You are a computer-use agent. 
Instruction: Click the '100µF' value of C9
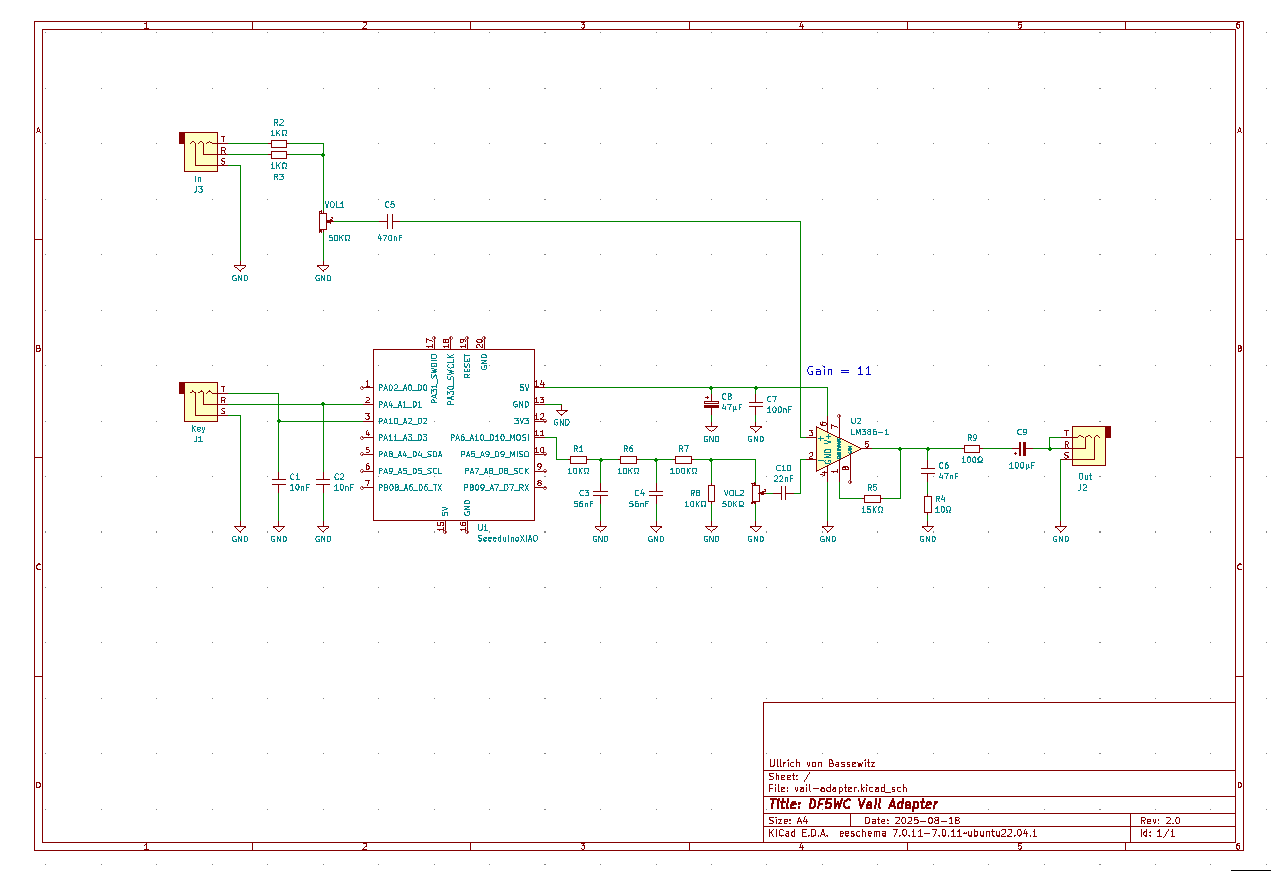[x=1022, y=466]
